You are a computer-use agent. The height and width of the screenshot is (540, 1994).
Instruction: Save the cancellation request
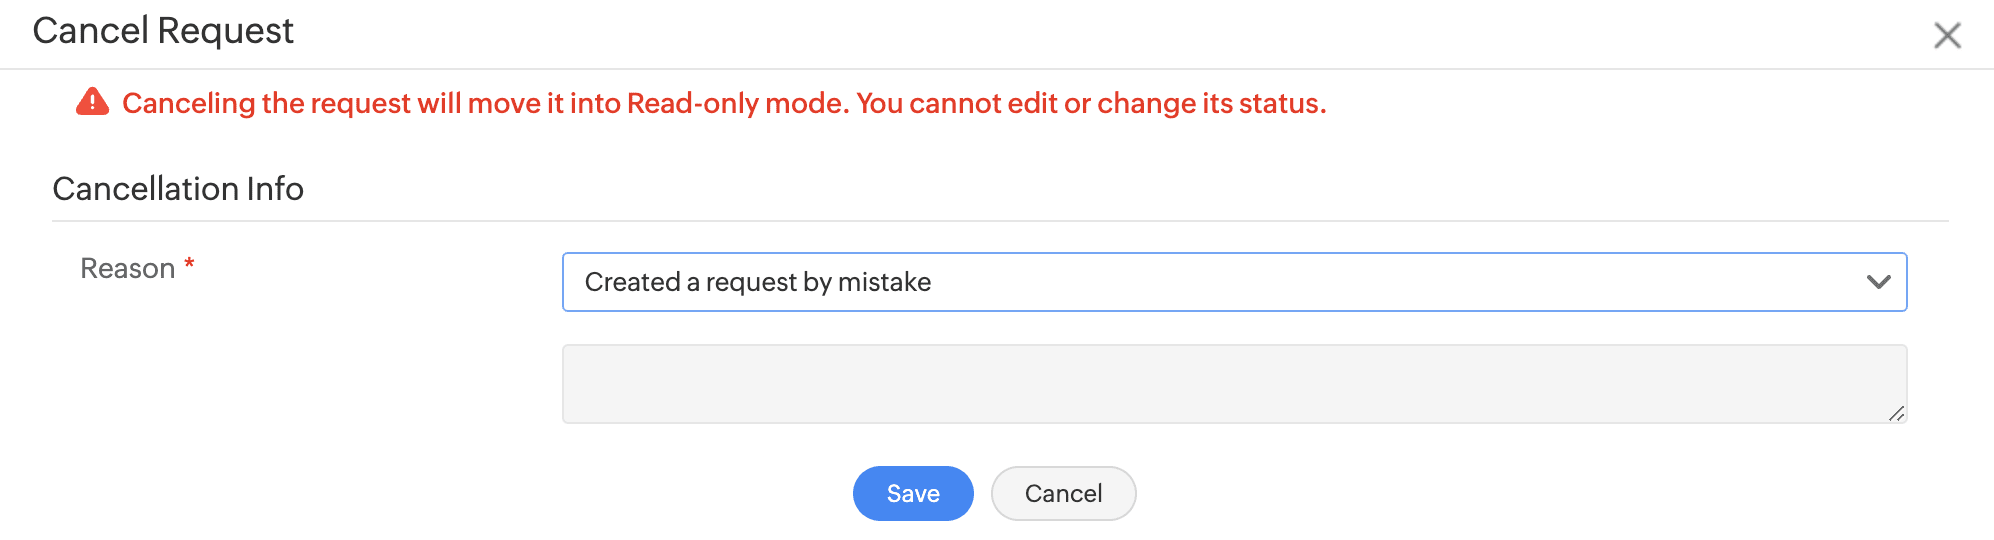tap(912, 493)
